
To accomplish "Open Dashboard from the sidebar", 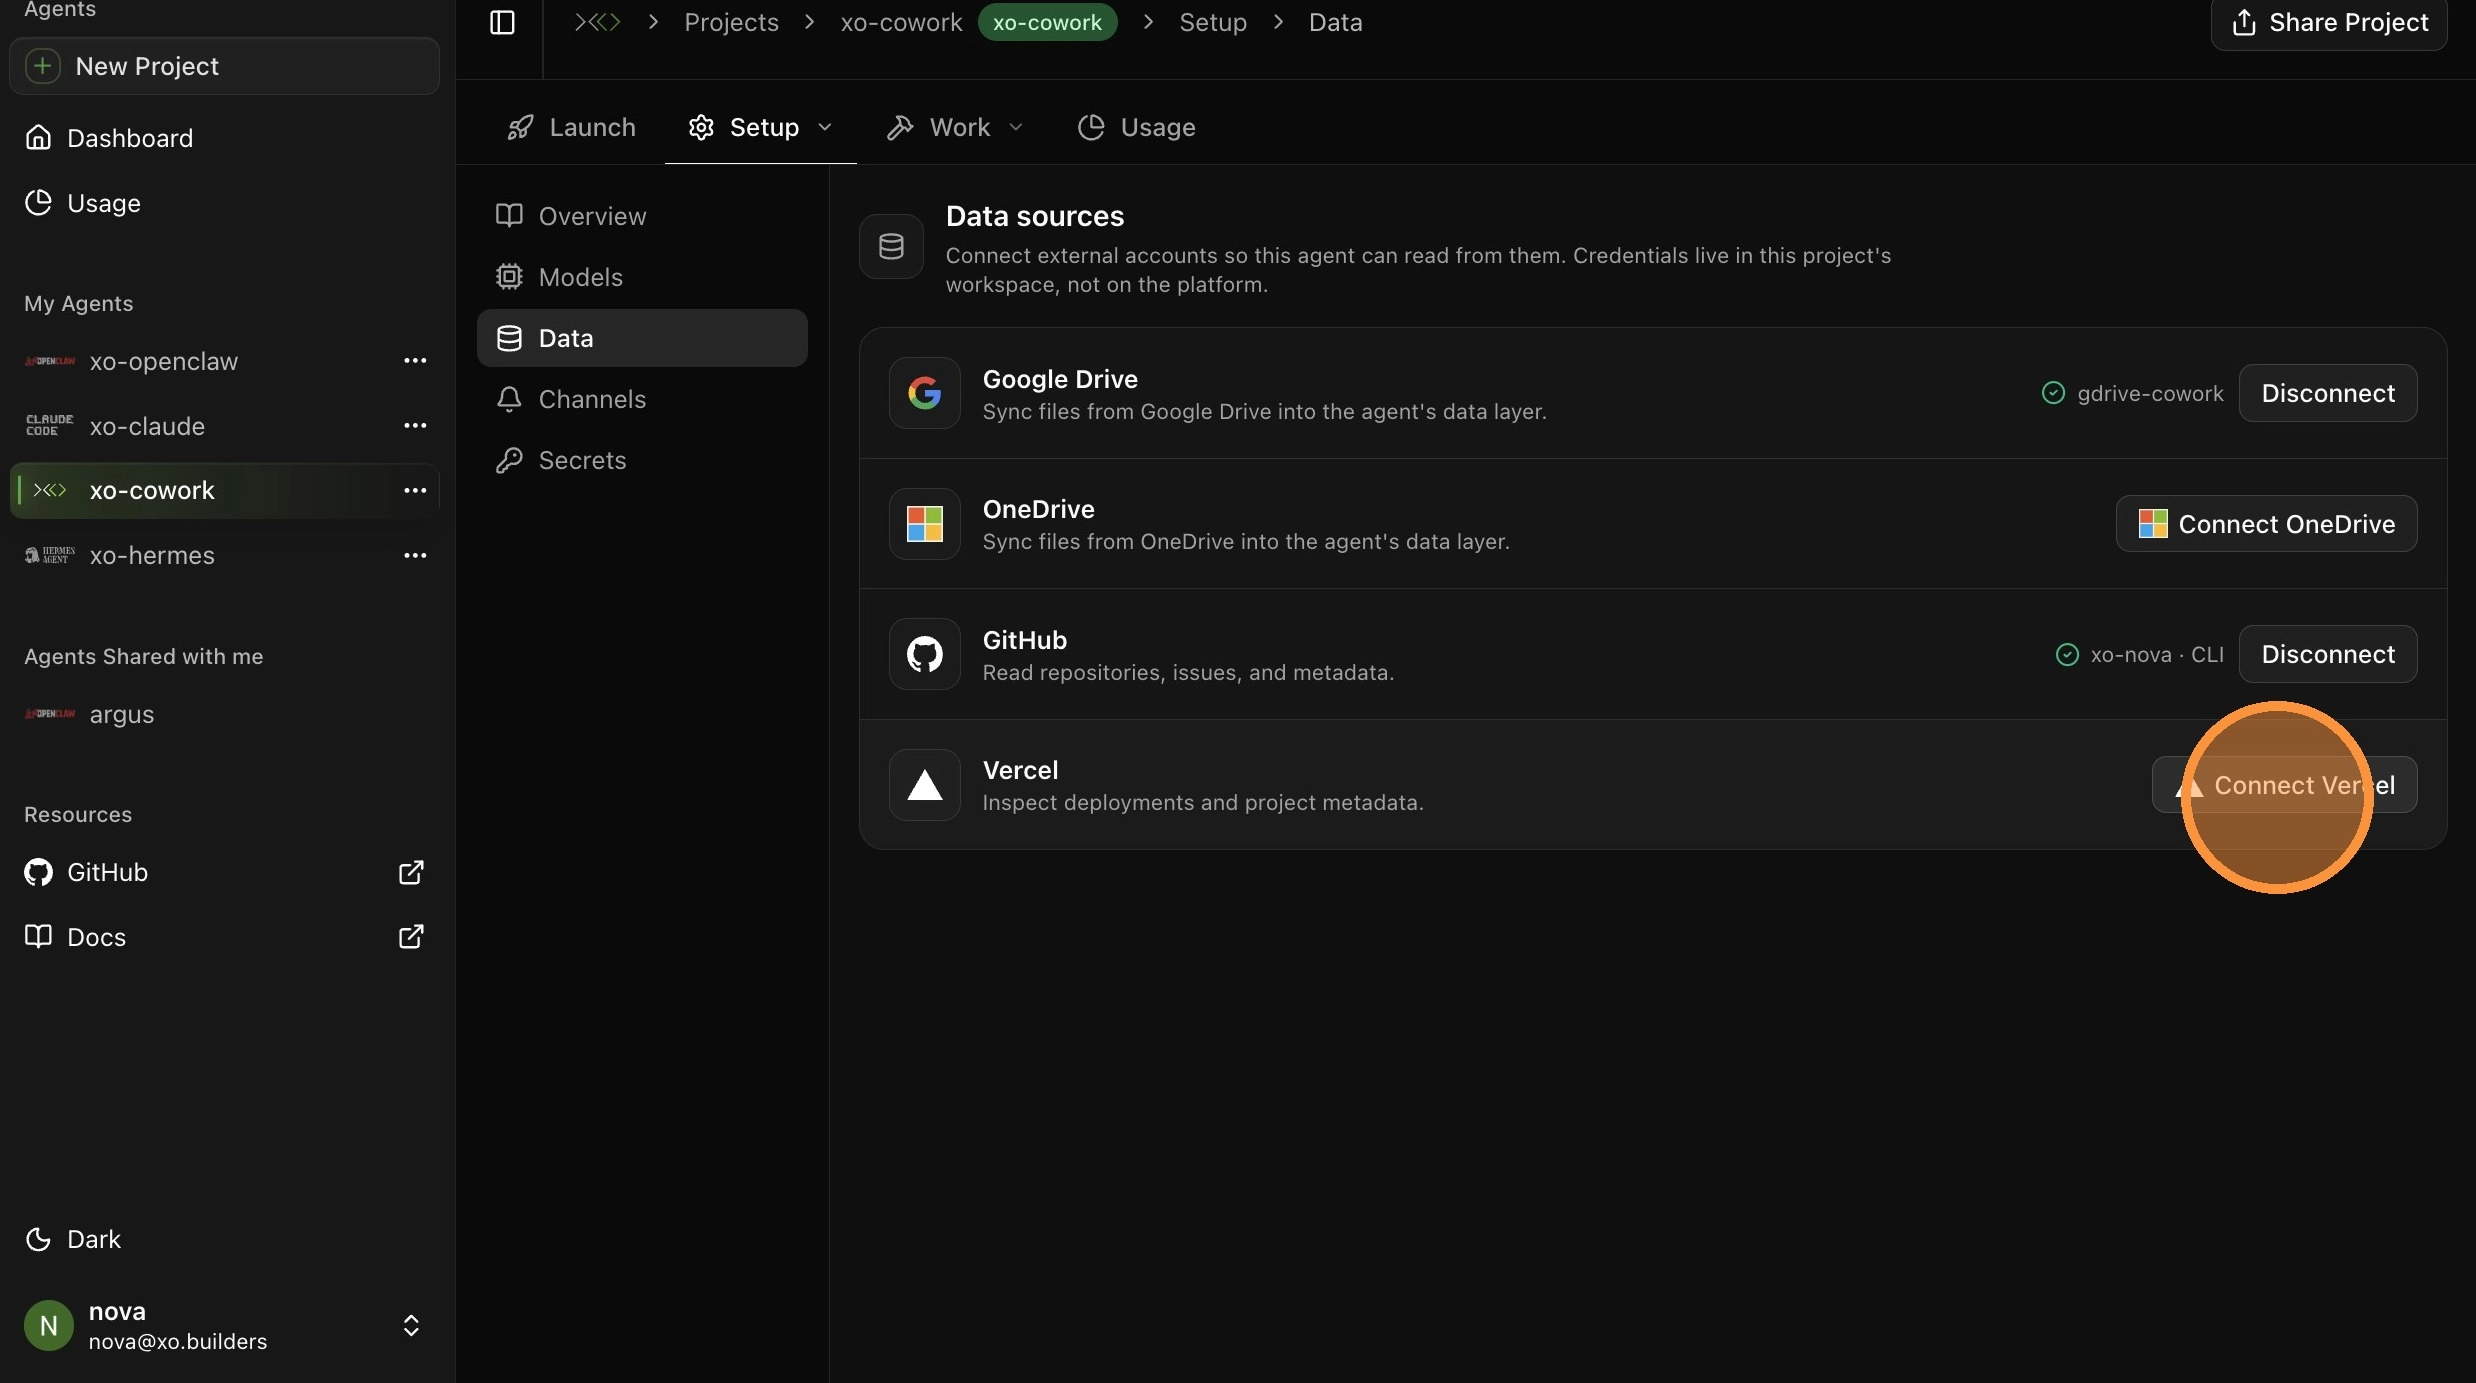I will (x=223, y=138).
